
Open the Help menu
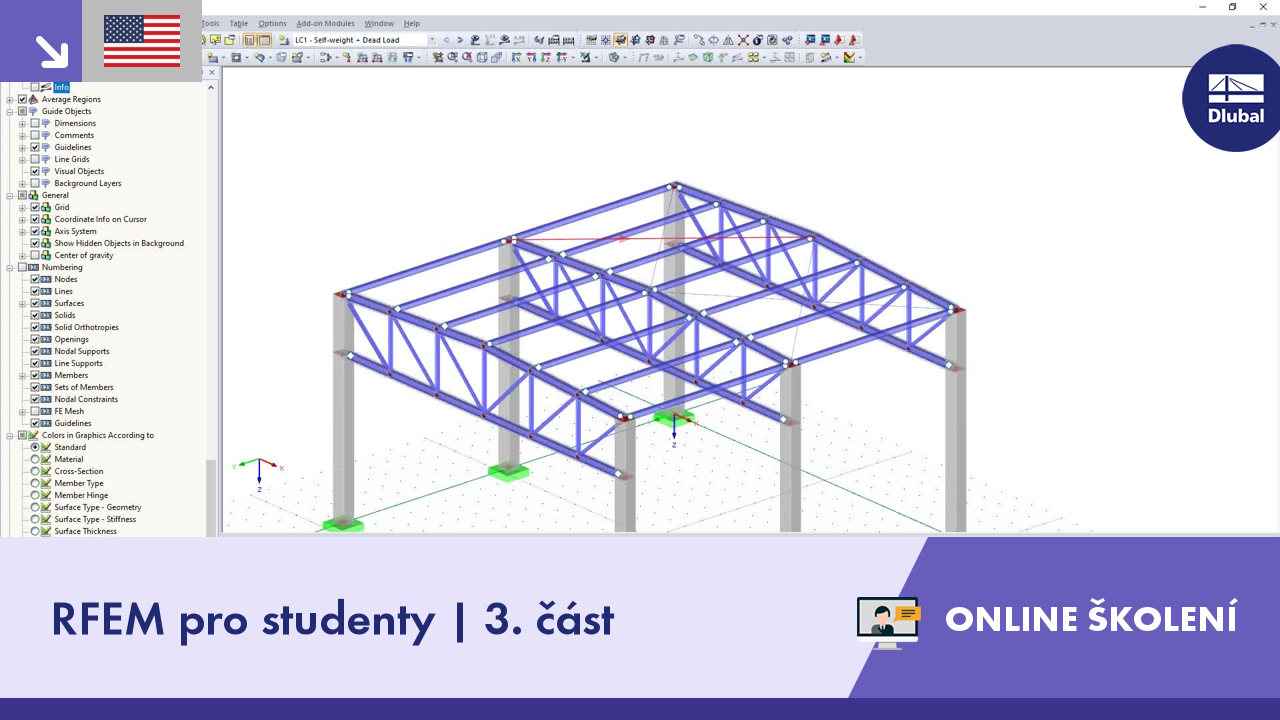tap(412, 23)
